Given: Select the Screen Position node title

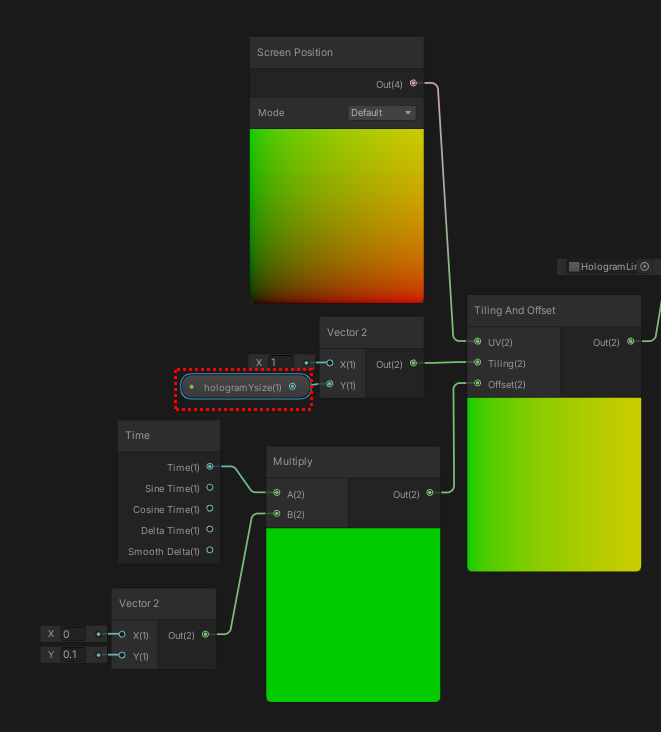Looking at the screenshot, I should [295, 52].
